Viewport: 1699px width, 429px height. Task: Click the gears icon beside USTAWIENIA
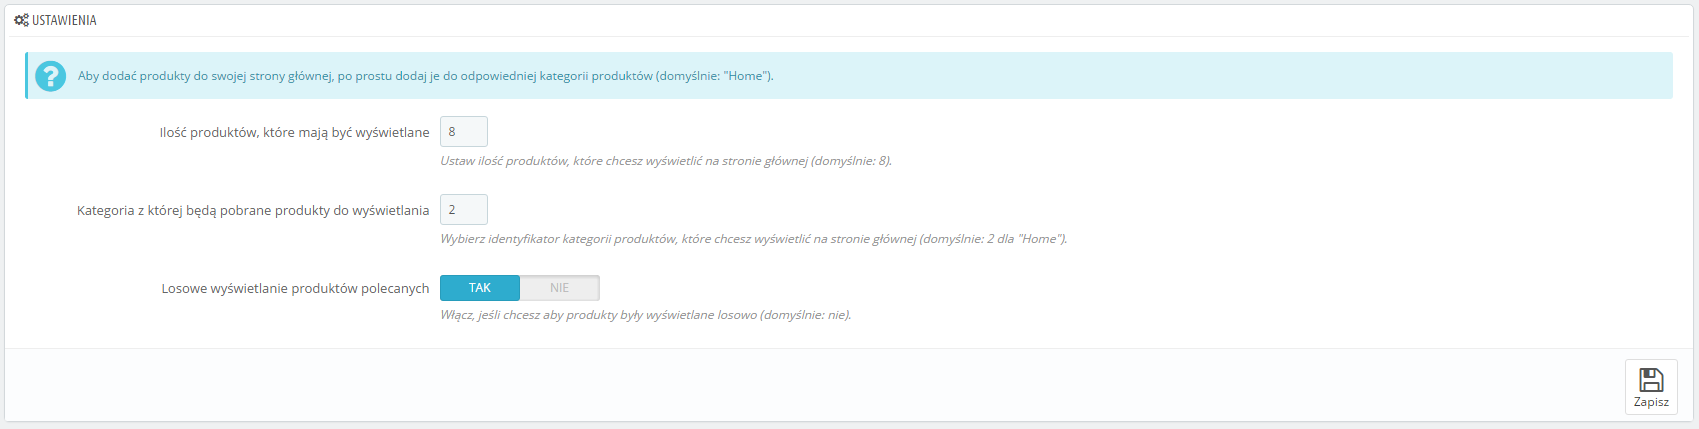(21, 20)
